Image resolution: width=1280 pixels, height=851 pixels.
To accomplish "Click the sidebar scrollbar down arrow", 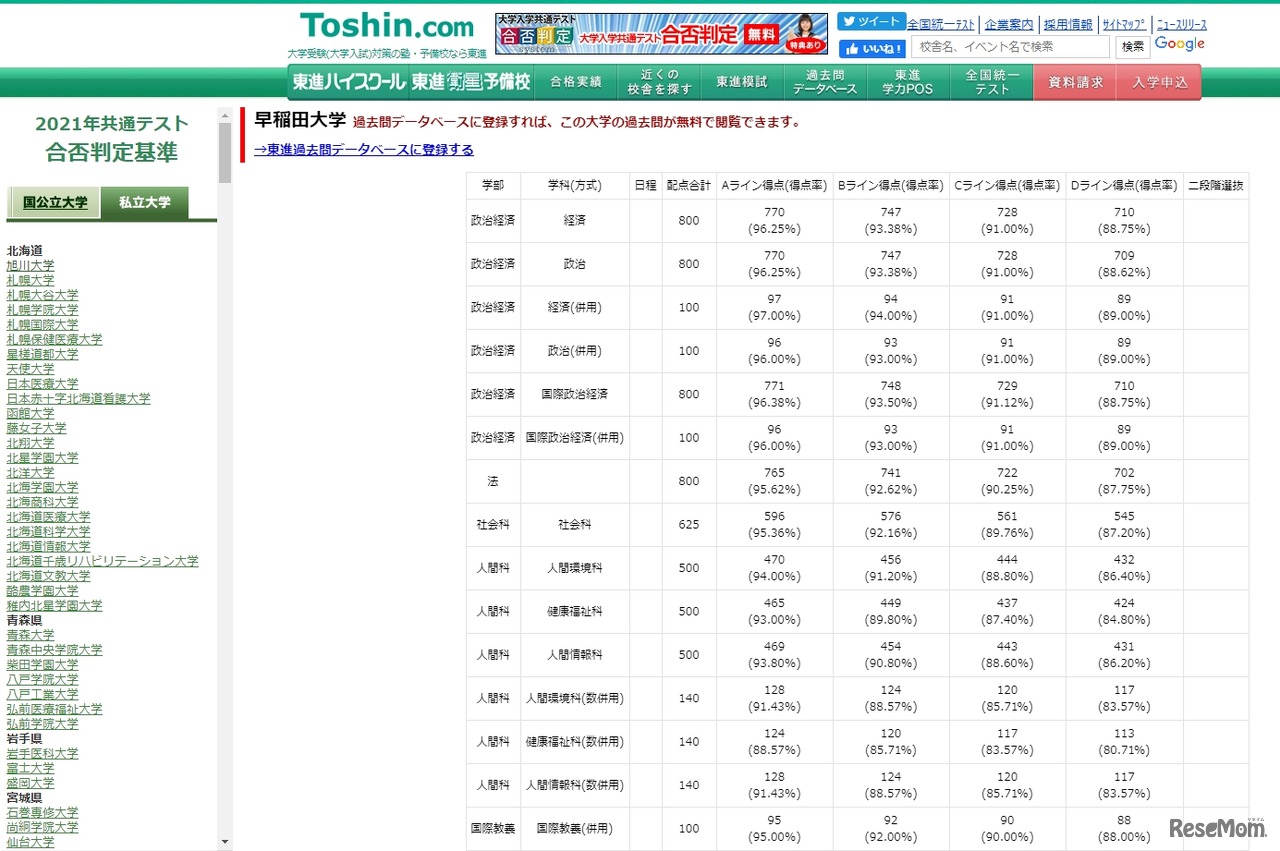I will point(224,843).
